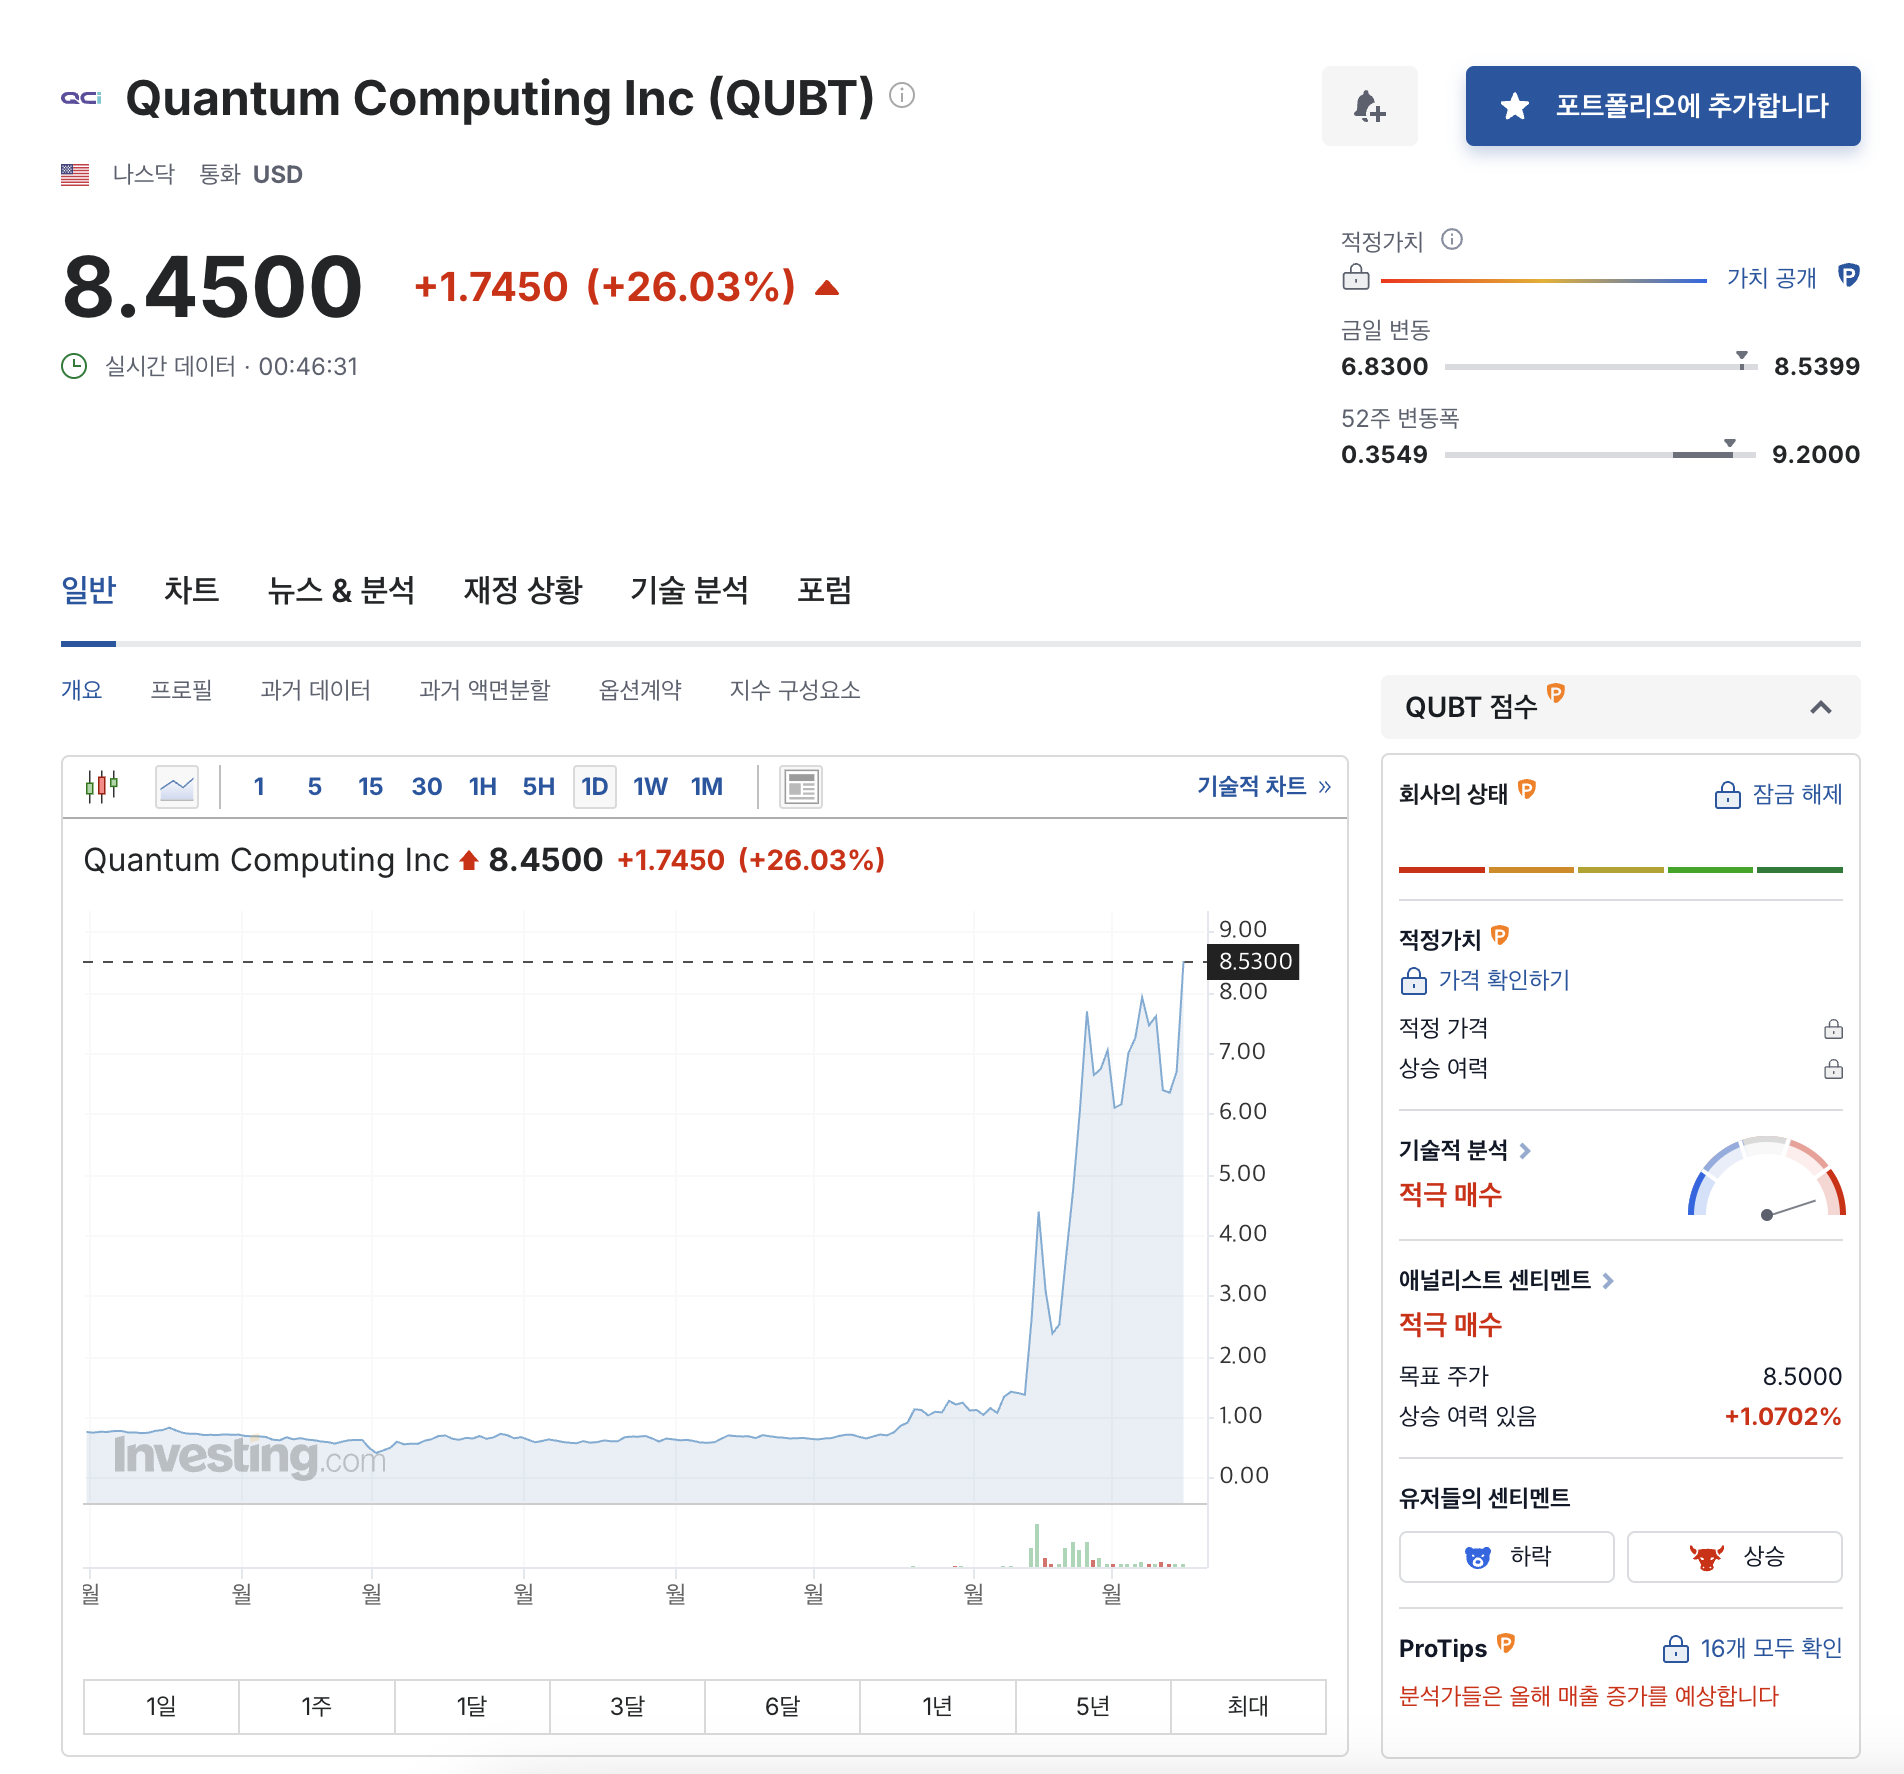Open 애널리스트 센티멘트 section arrow
The image size is (1904, 1774).
coord(1608,1281)
